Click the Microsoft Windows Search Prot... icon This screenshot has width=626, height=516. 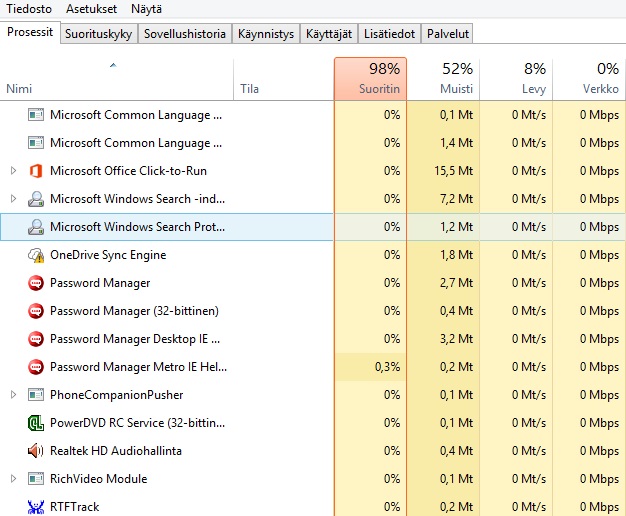pos(36,227)
